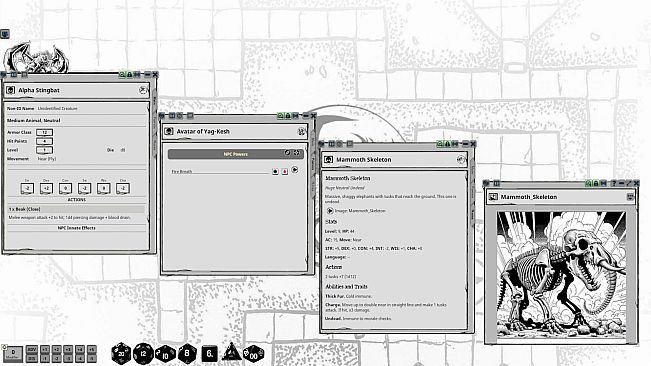Toggle the DIS disadvantage modifier

click(32, 358)
